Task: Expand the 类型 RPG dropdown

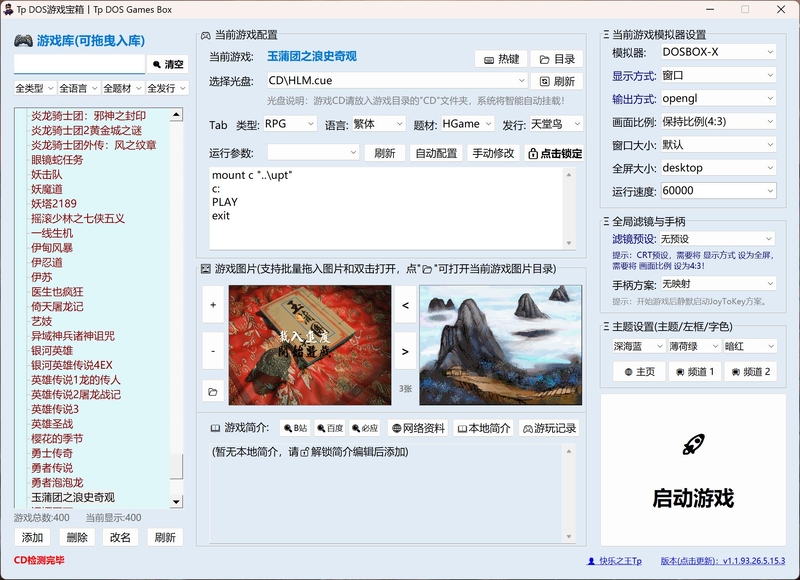Action: pos(290,124)
